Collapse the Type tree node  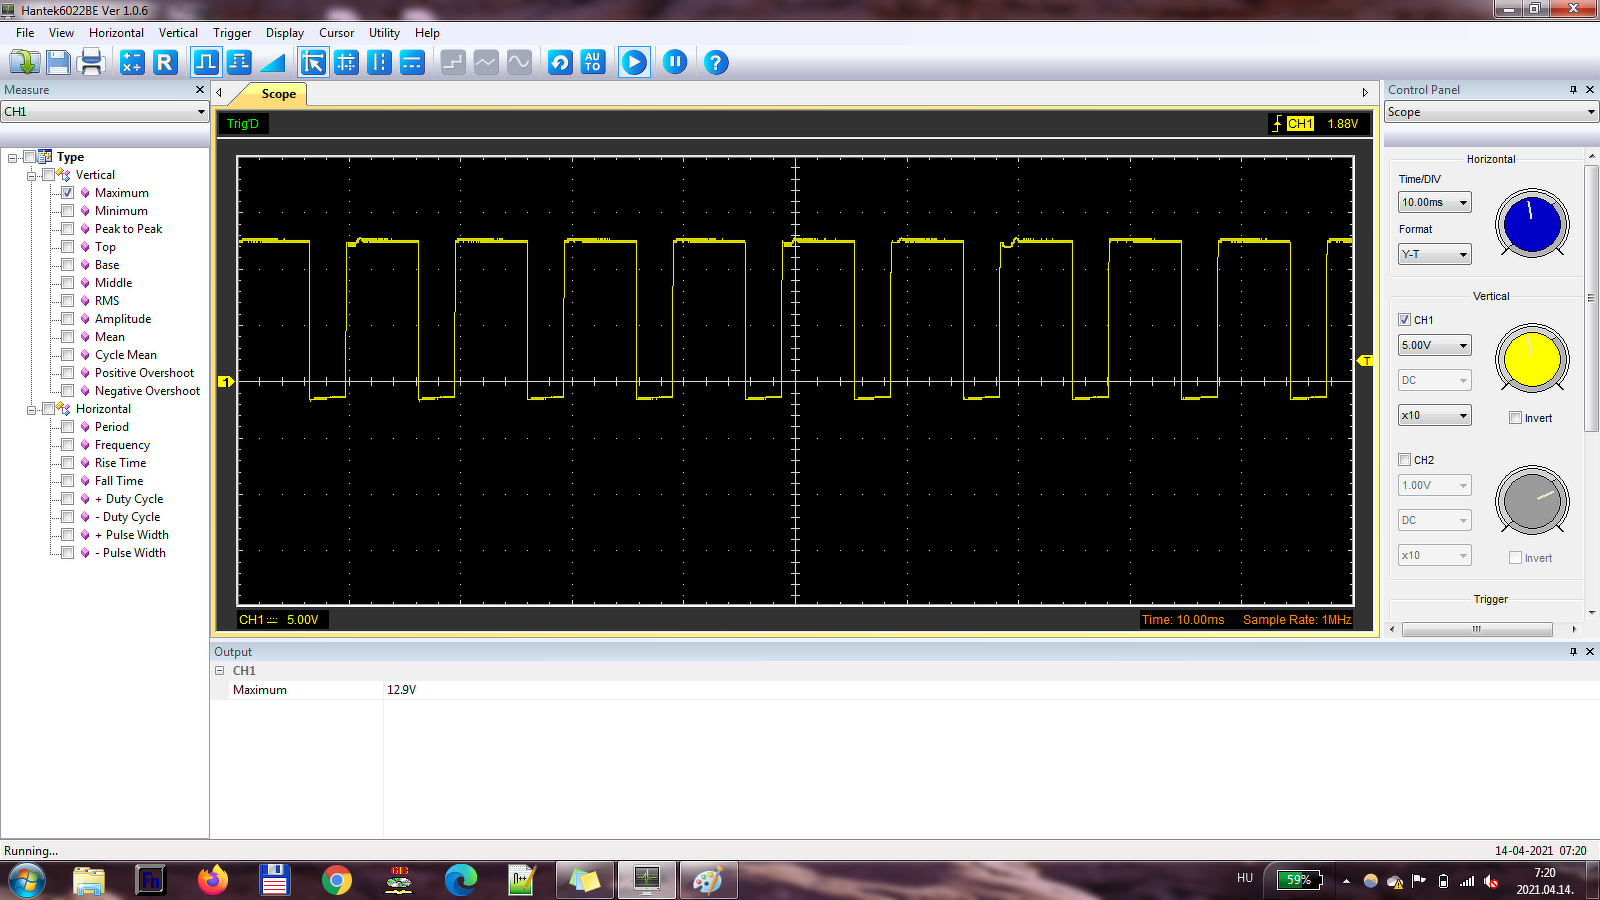[12, 158]
